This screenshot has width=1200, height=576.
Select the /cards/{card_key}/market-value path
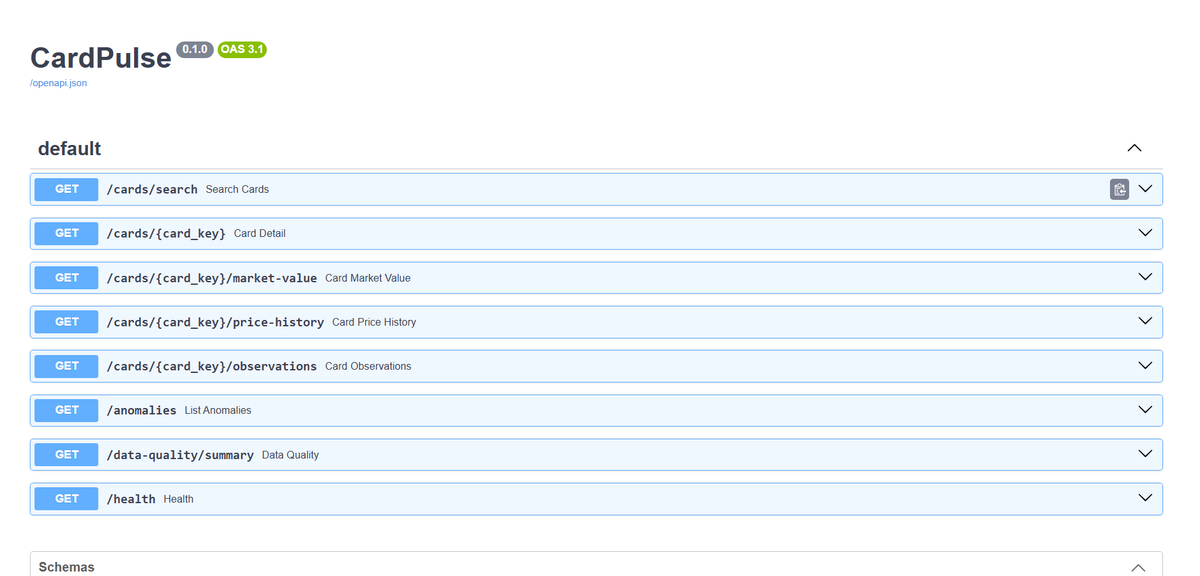click(x=211, y=277)
